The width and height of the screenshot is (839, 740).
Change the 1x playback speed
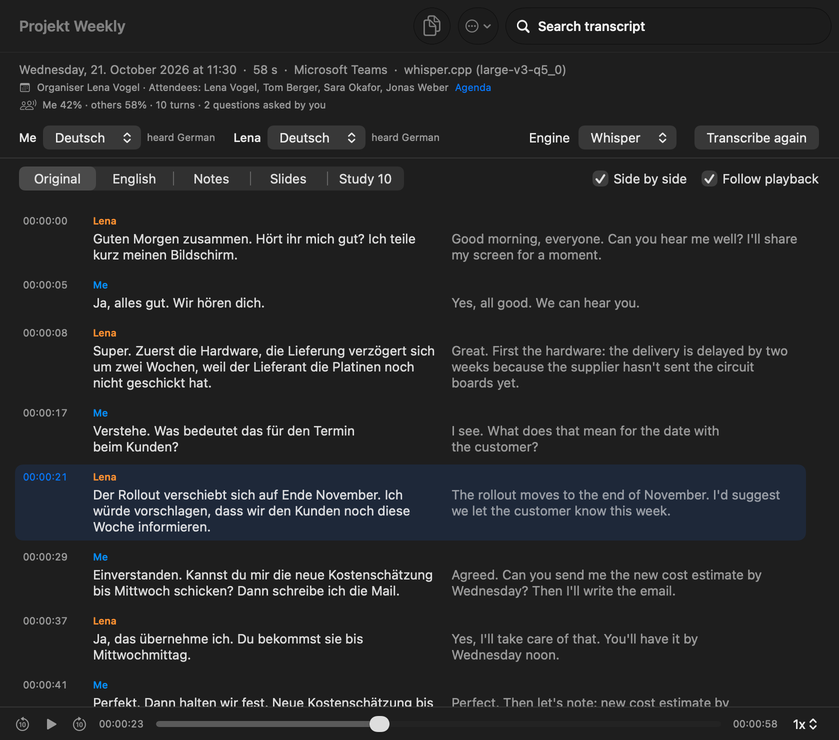click(805, 724)
